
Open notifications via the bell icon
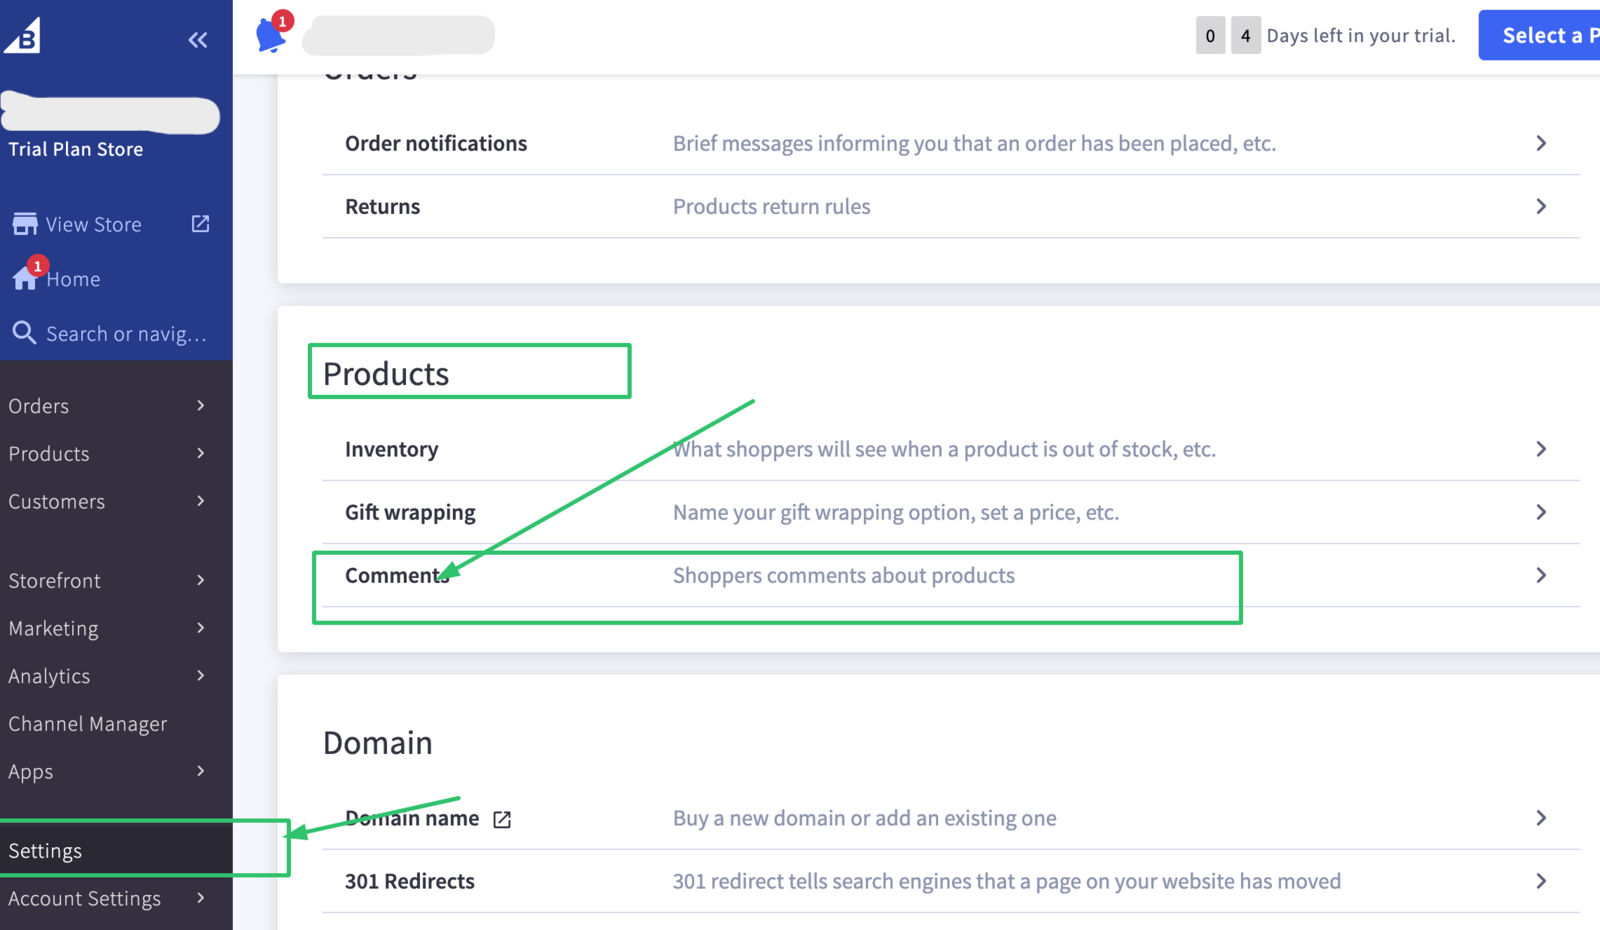coord(268,35)
